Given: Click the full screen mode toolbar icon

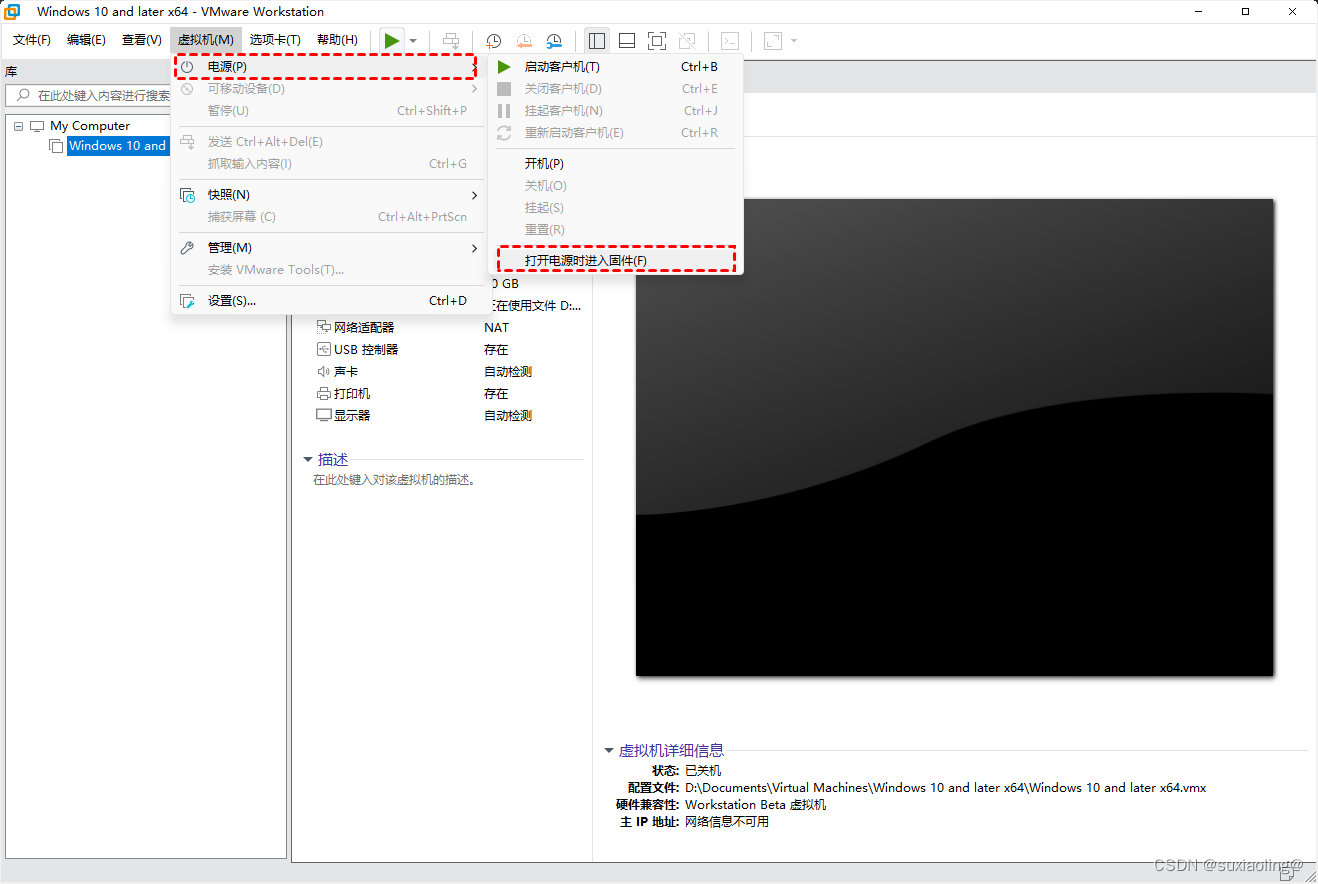Looking at the screenshot, I should [656, 41].
